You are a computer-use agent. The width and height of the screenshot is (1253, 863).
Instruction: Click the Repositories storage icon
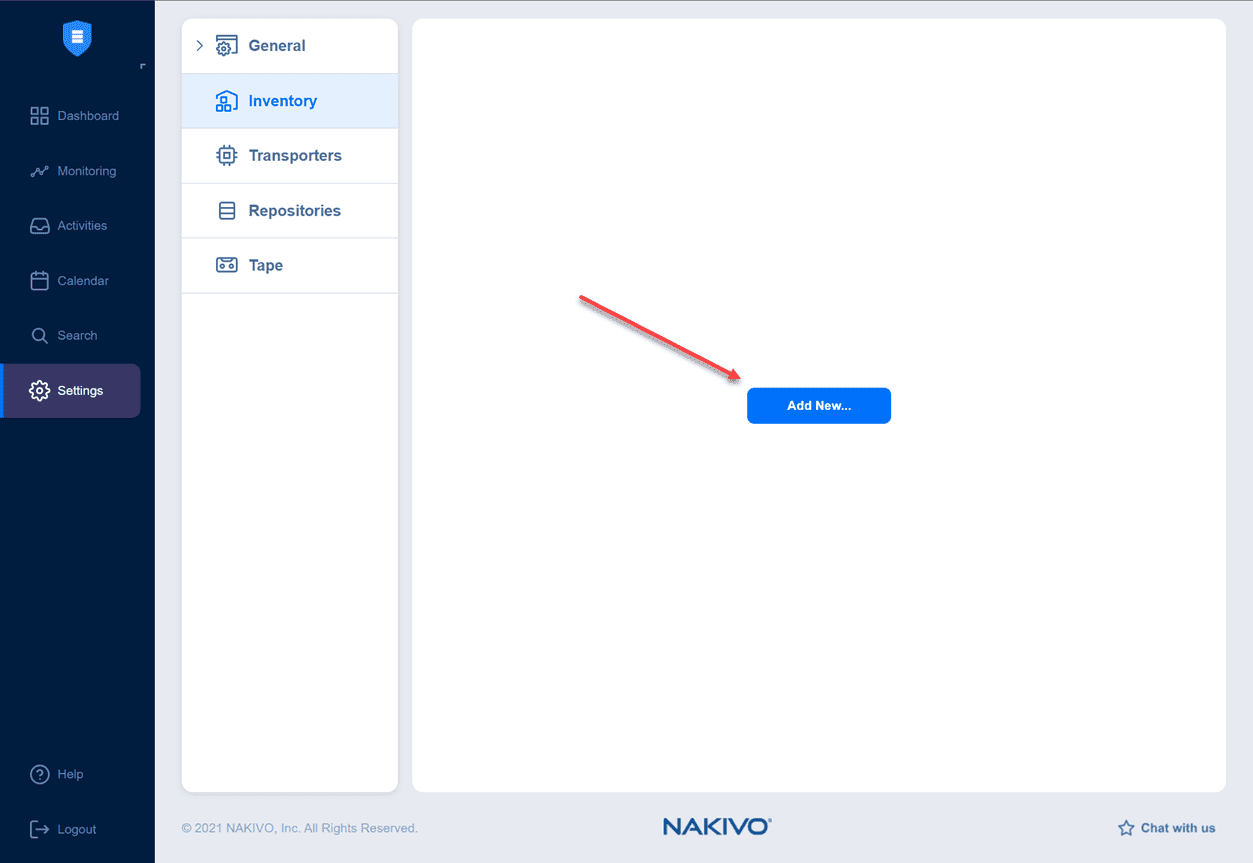coord(227,211)
